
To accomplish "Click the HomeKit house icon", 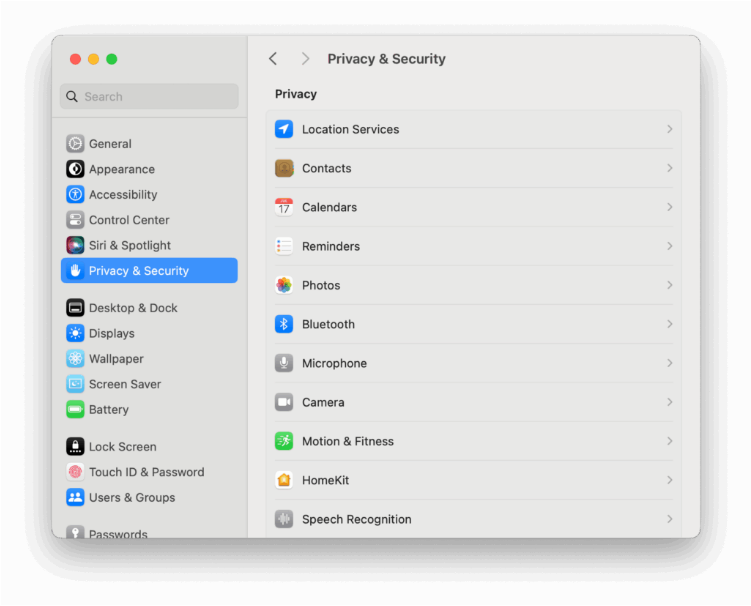I will tap(284, 480).
